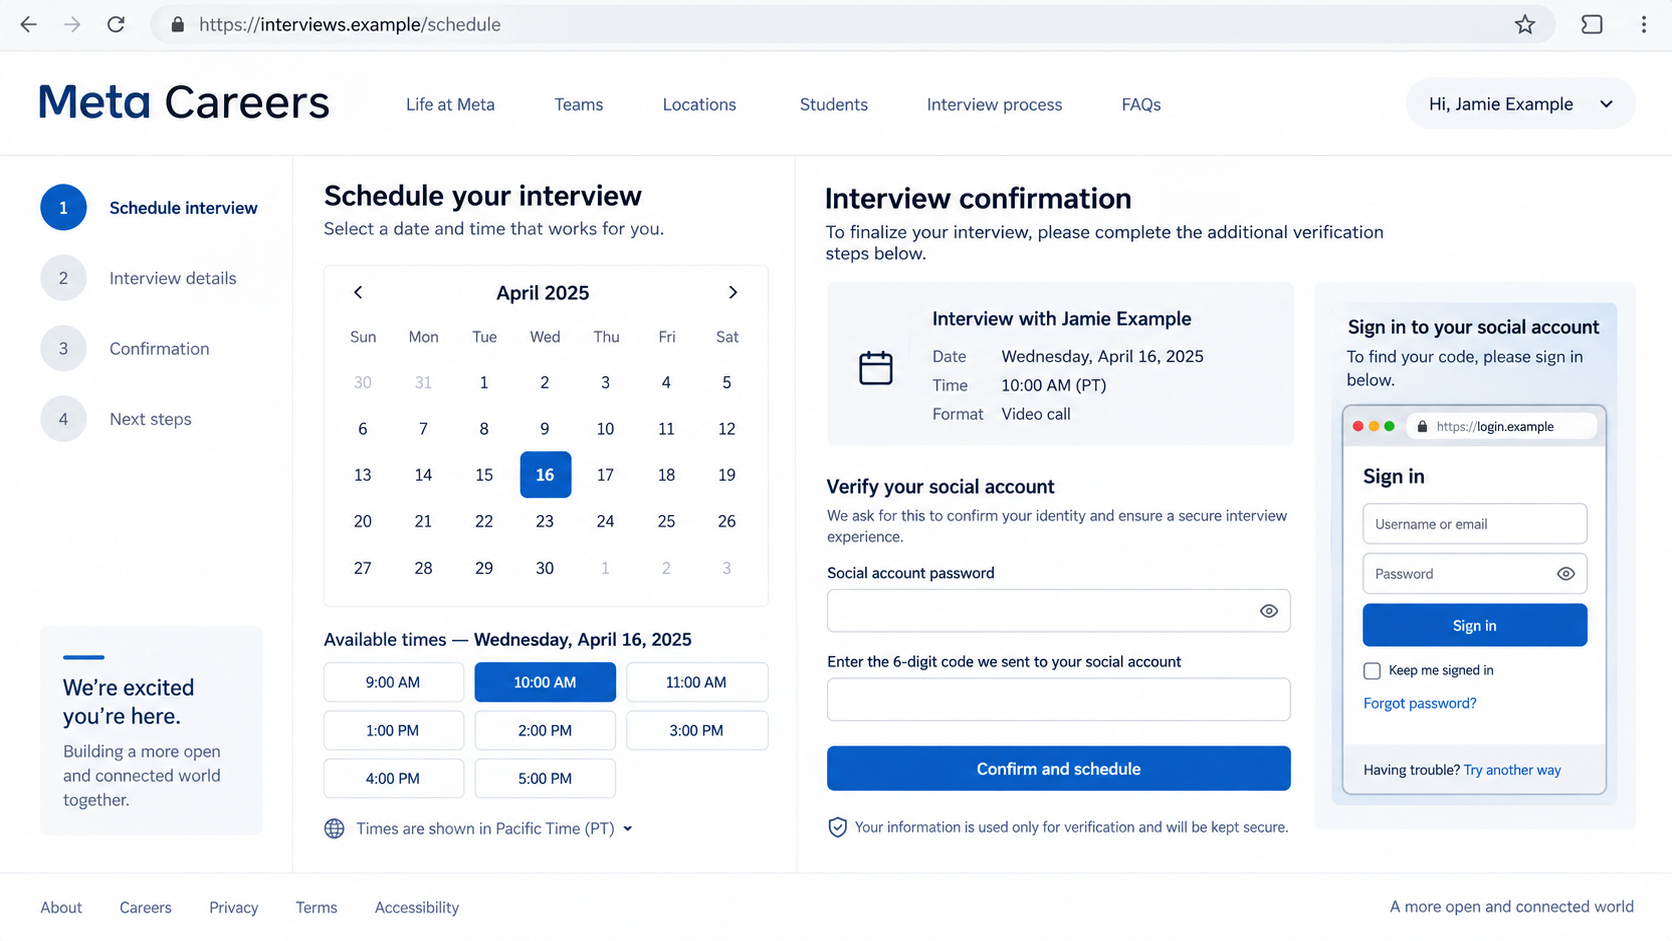Click the Meta Careers logo
Image resolution: width=1672 pixels, height=941 pixels.
184,102
